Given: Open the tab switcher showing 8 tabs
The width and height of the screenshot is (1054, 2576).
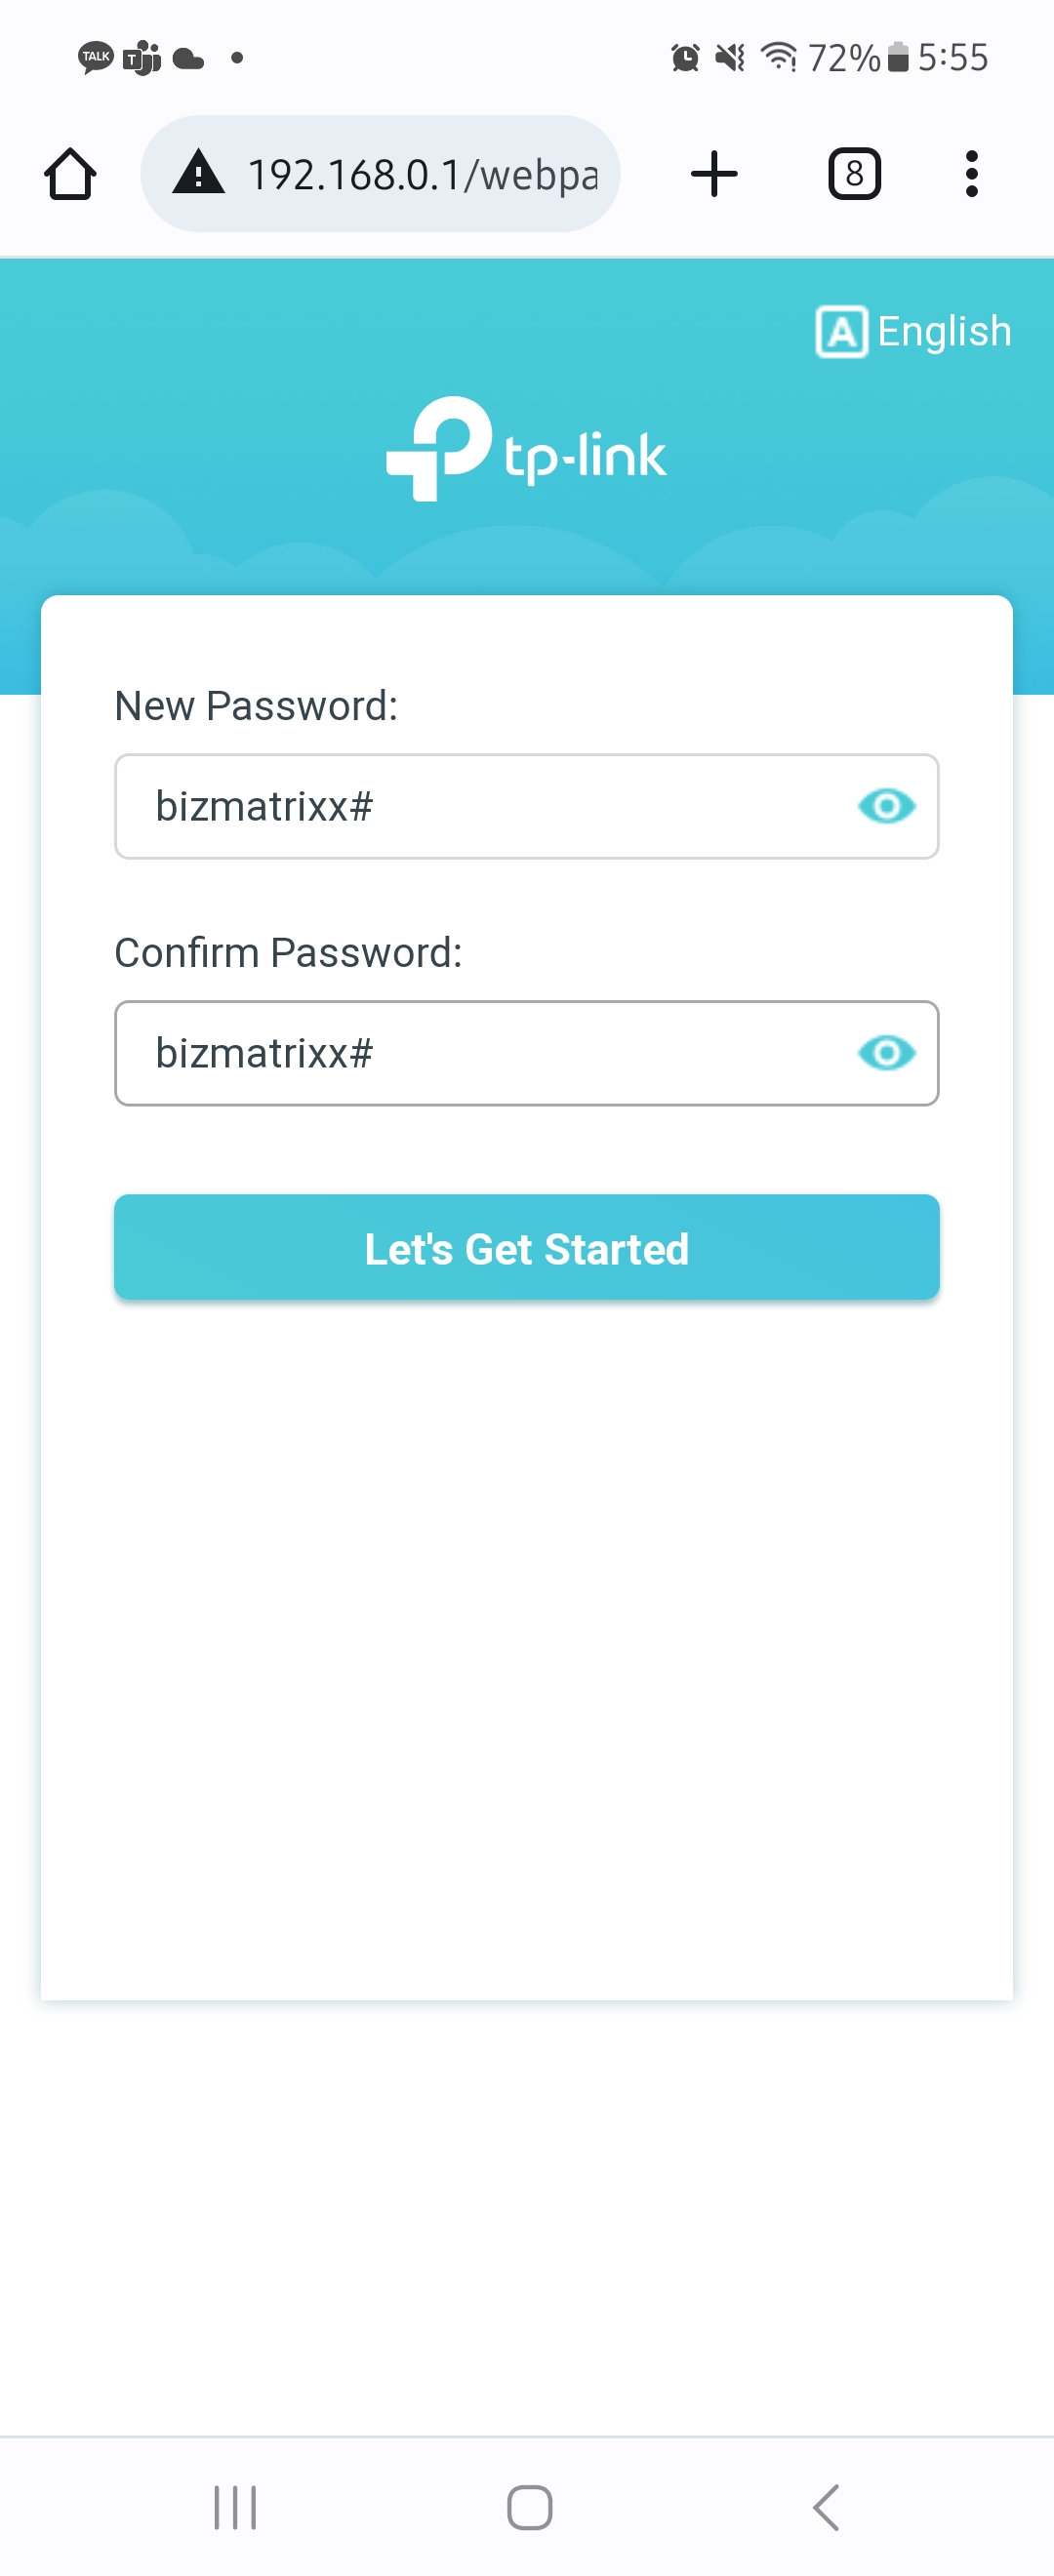Looking at the screenshot, I should pyautogui.click(x=854, y=174).
